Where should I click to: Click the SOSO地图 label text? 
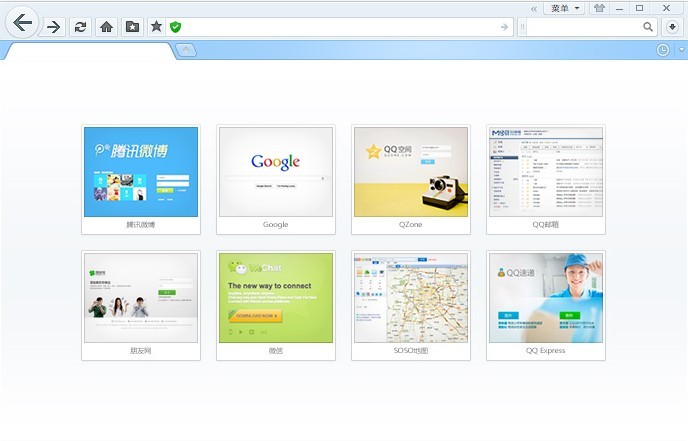pos(411,351)
